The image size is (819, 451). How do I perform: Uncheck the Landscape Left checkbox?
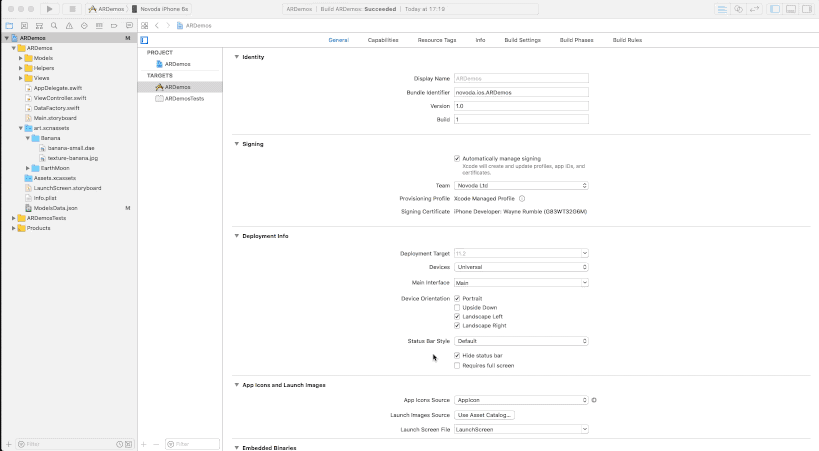click(457, 317)
